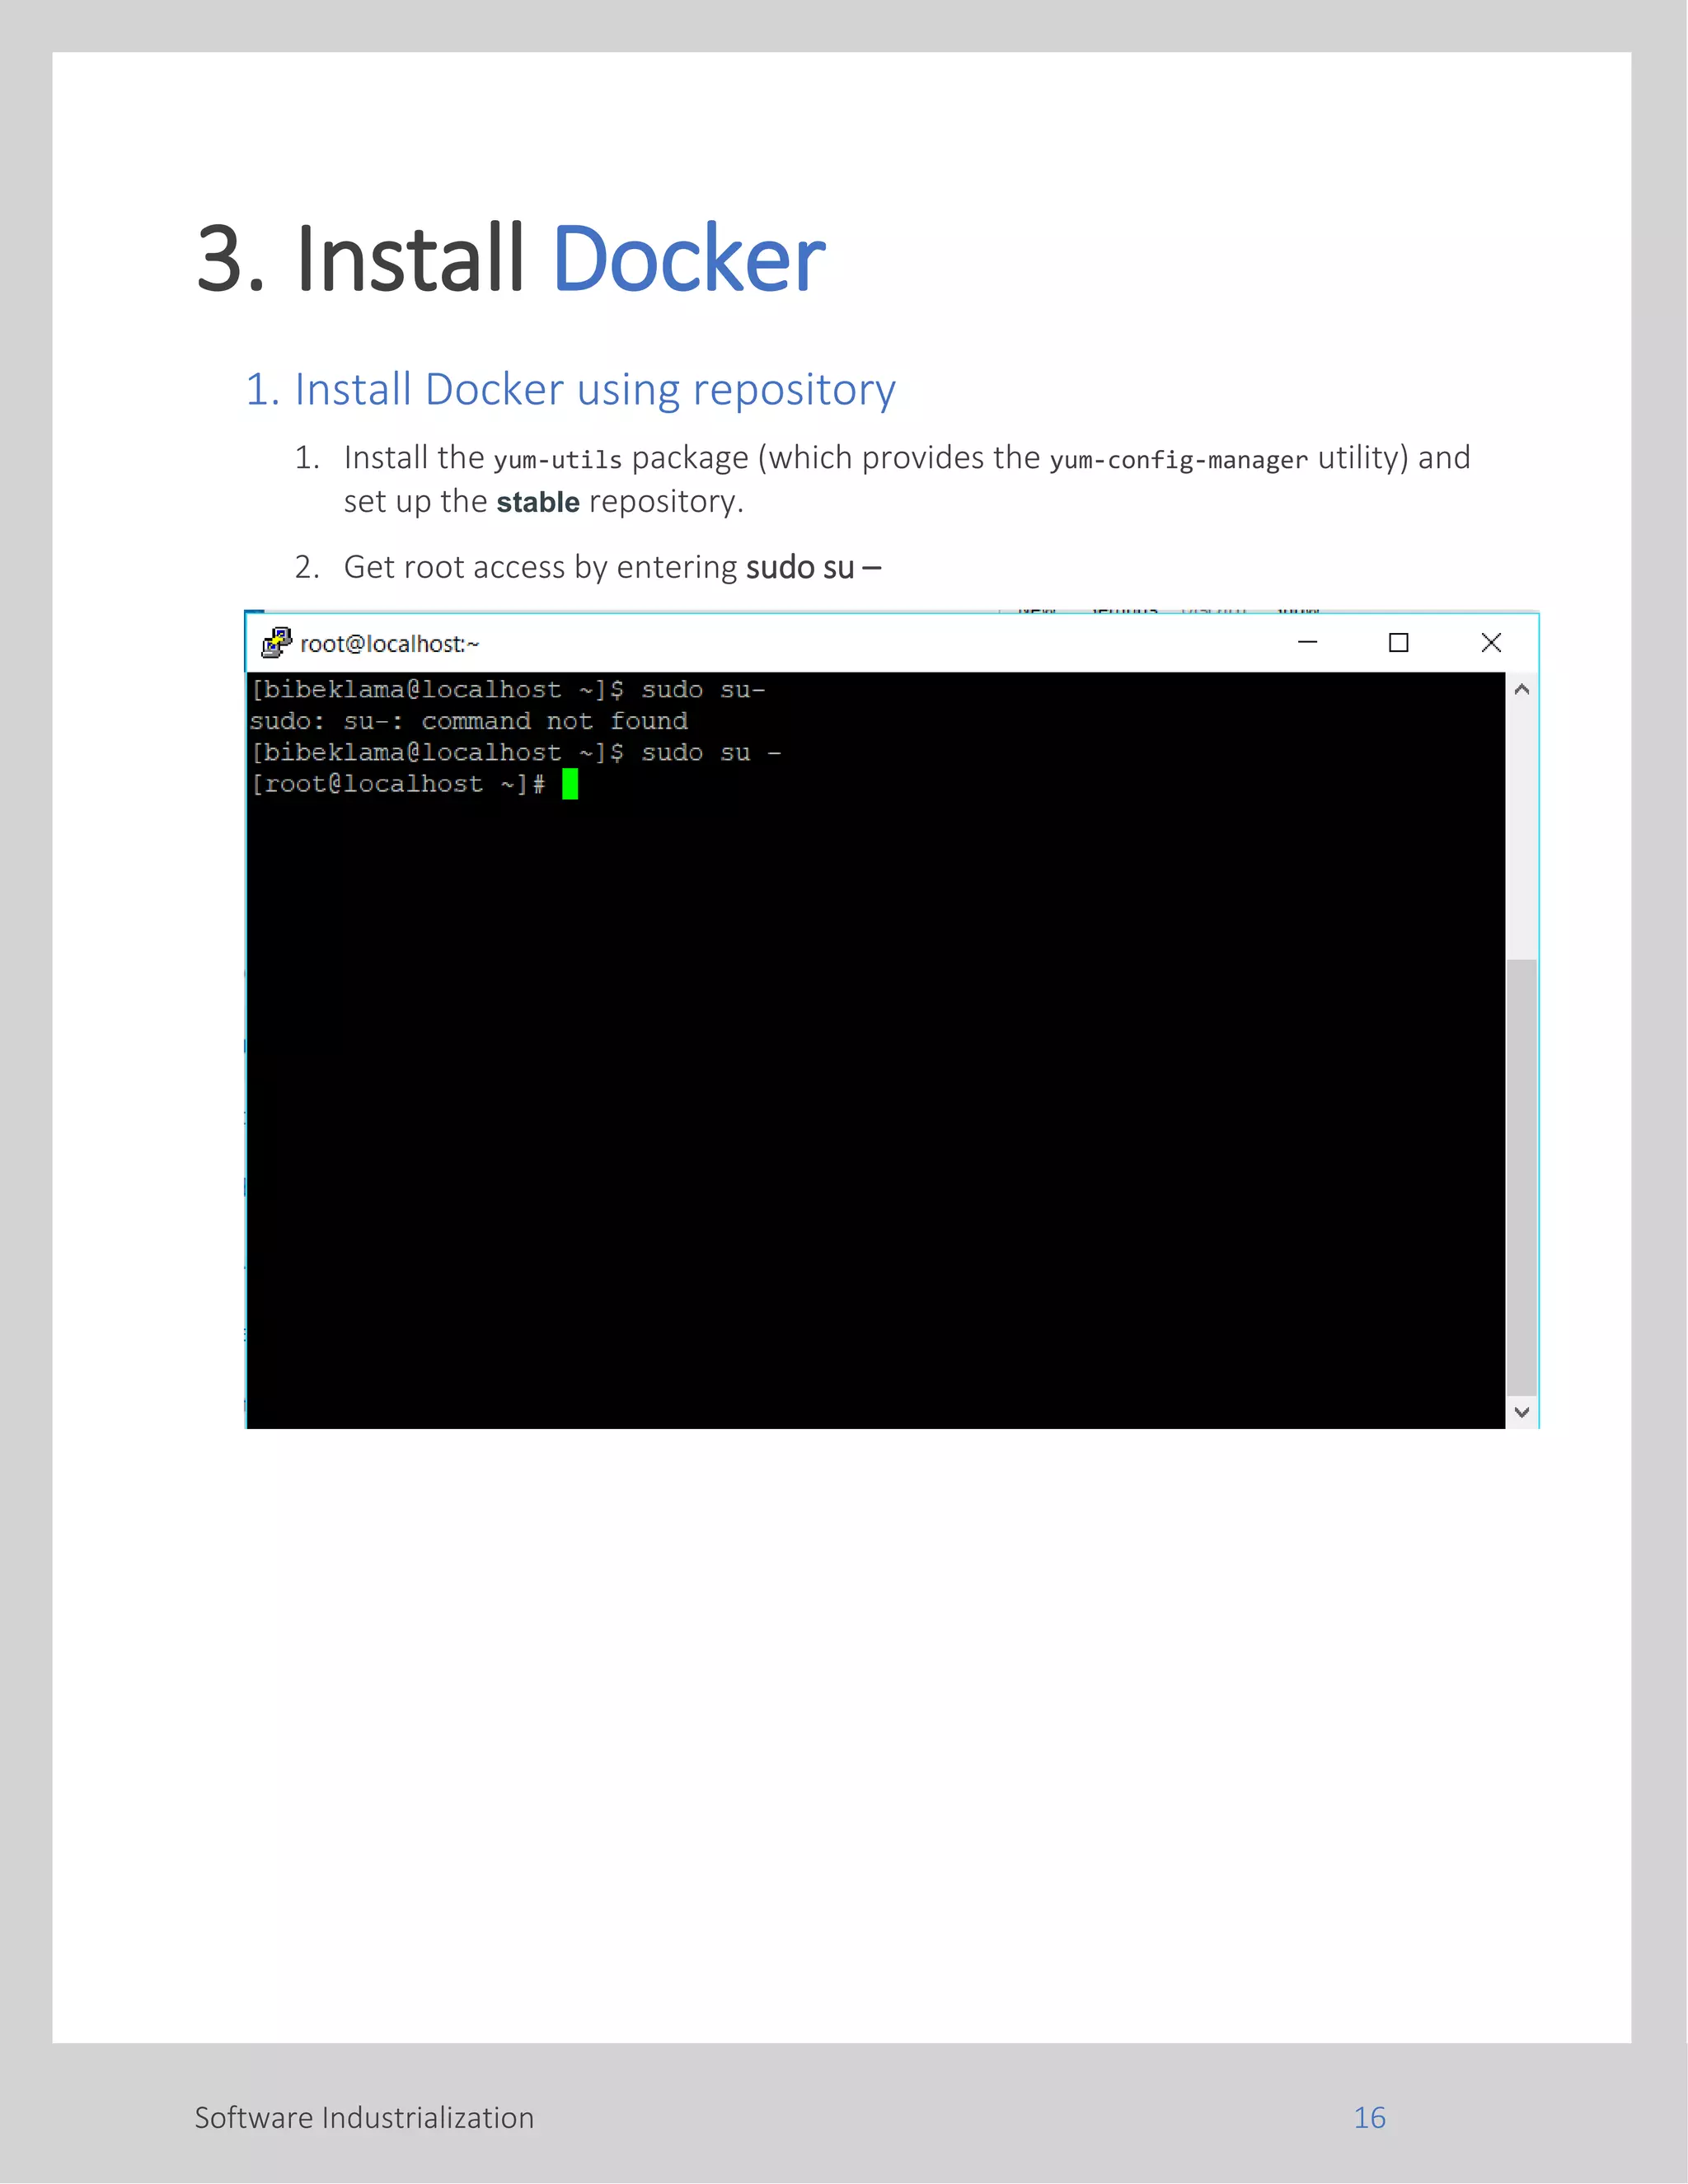Click the terminal scroll down arrow
This screenshot has width=1688, height=2184.
pyautogui.click(x=1521, y=1412)
